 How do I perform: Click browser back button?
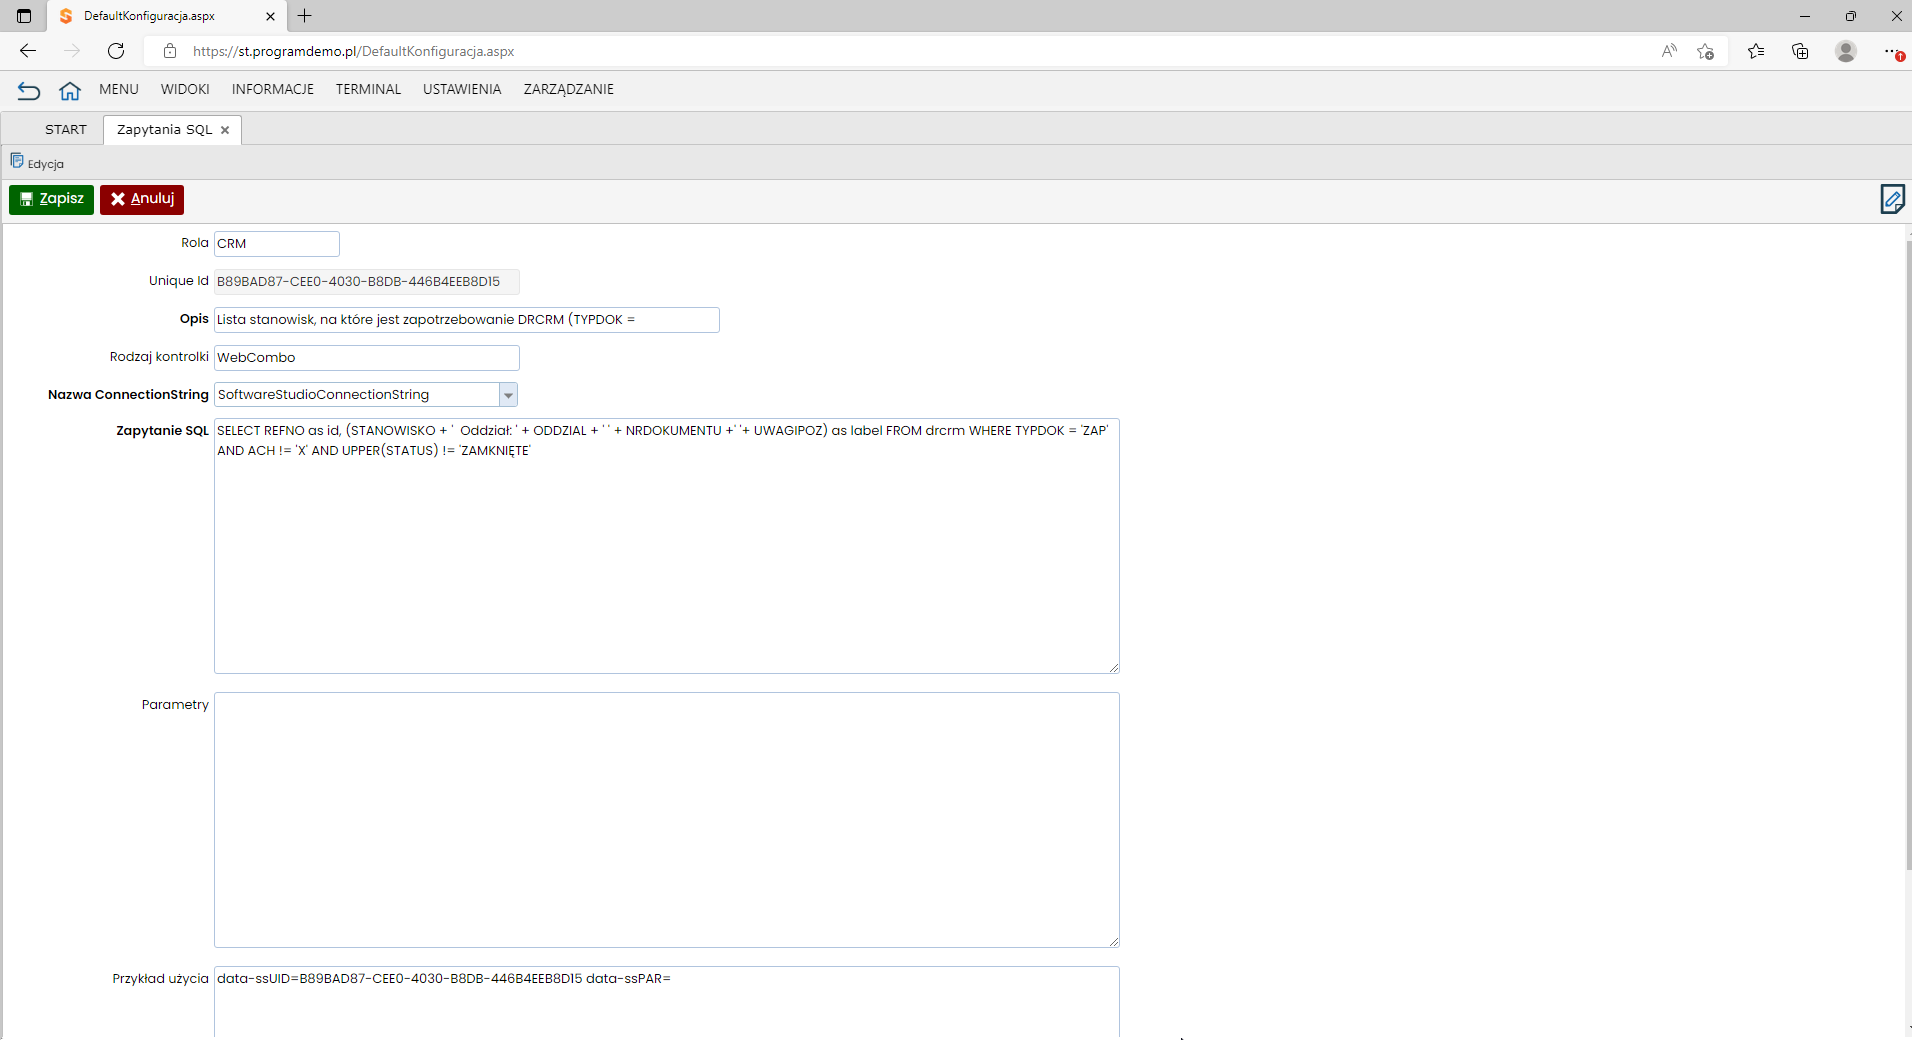(28, 51)
